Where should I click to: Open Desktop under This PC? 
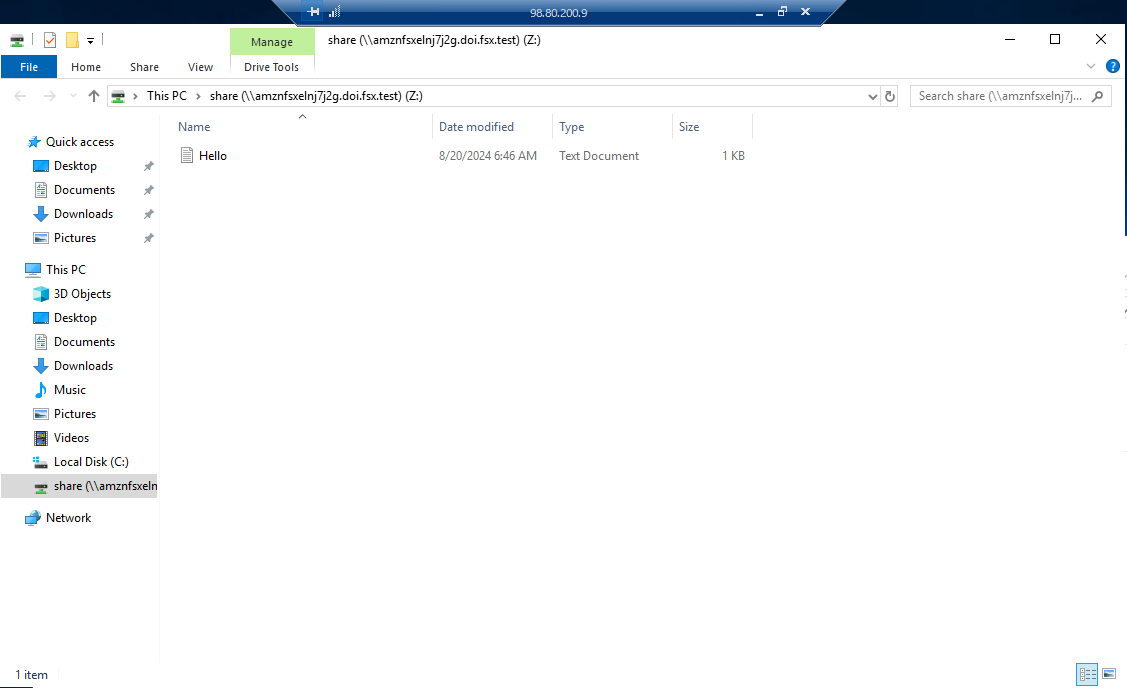tap(75, 318)
